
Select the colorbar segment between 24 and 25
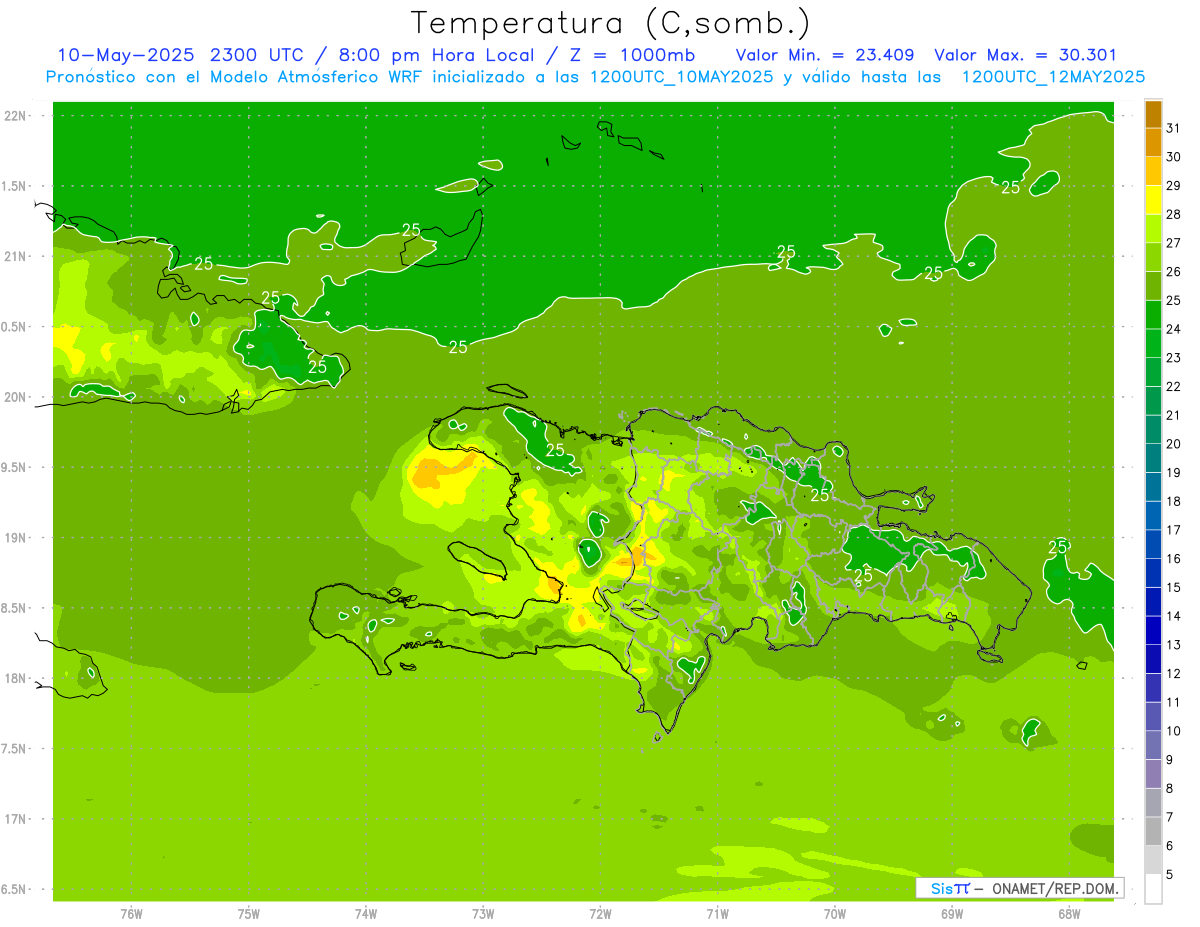coord(1153,315)
